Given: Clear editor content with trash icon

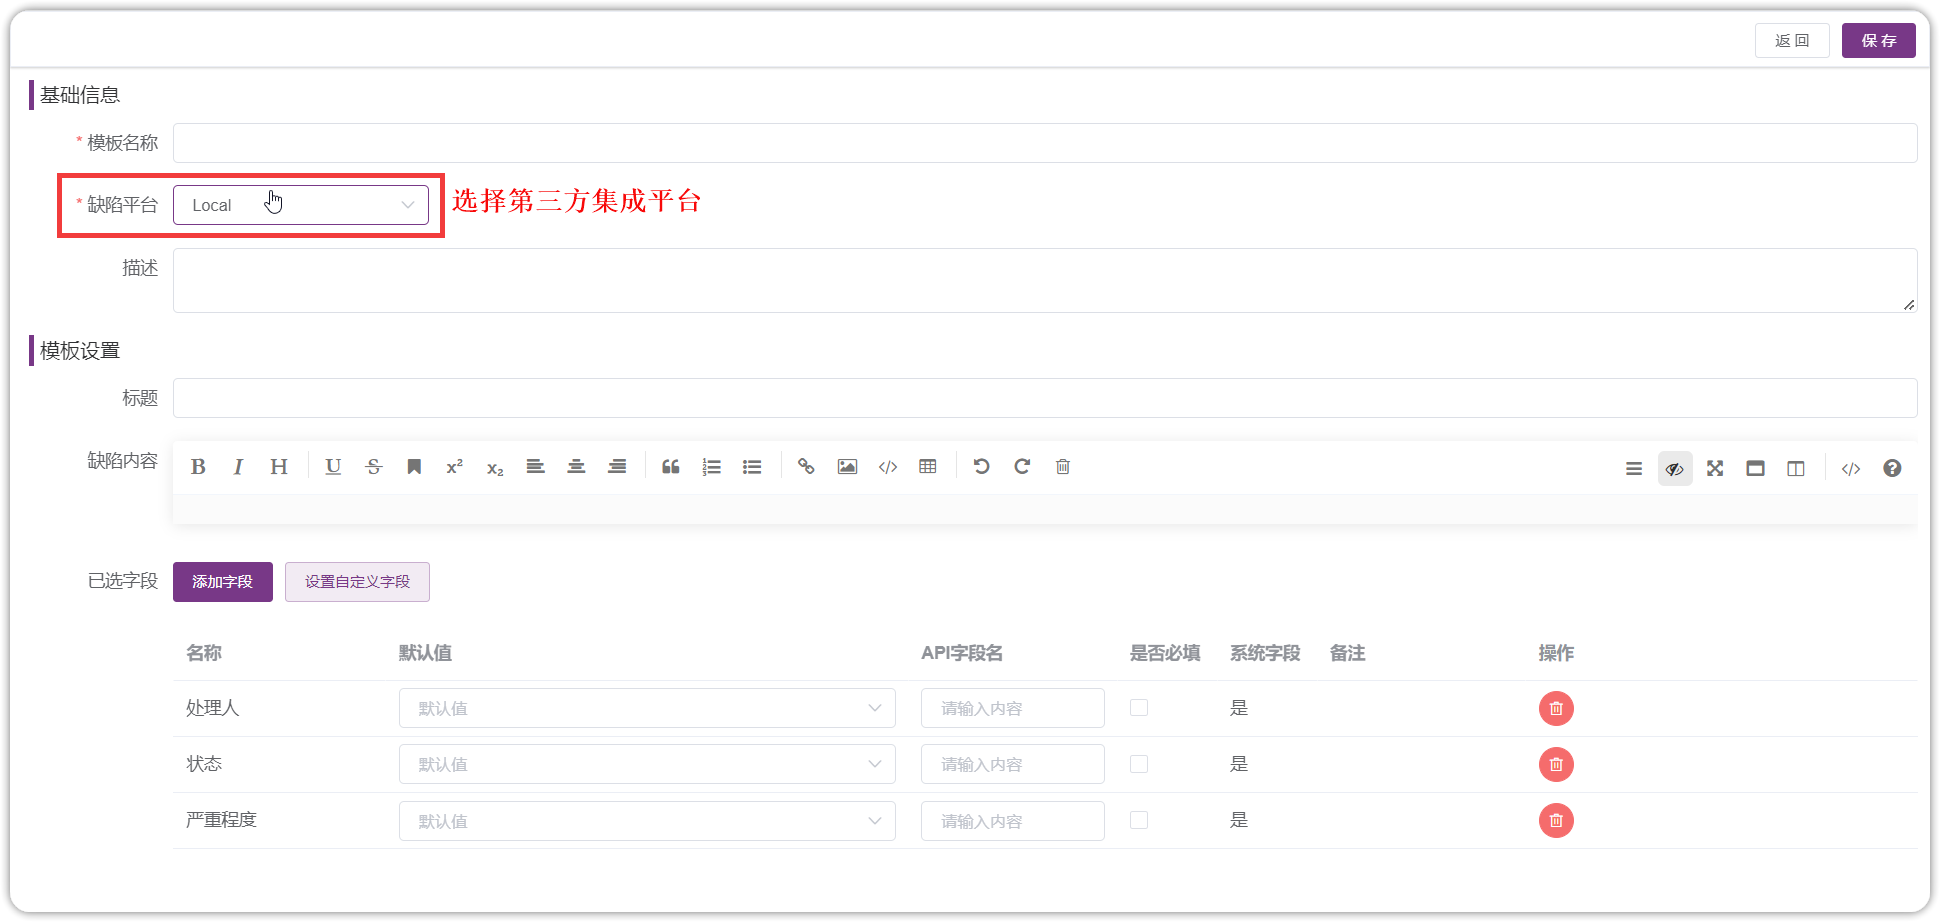Looking at the screenshot, I should click(x=1063, y=467).
